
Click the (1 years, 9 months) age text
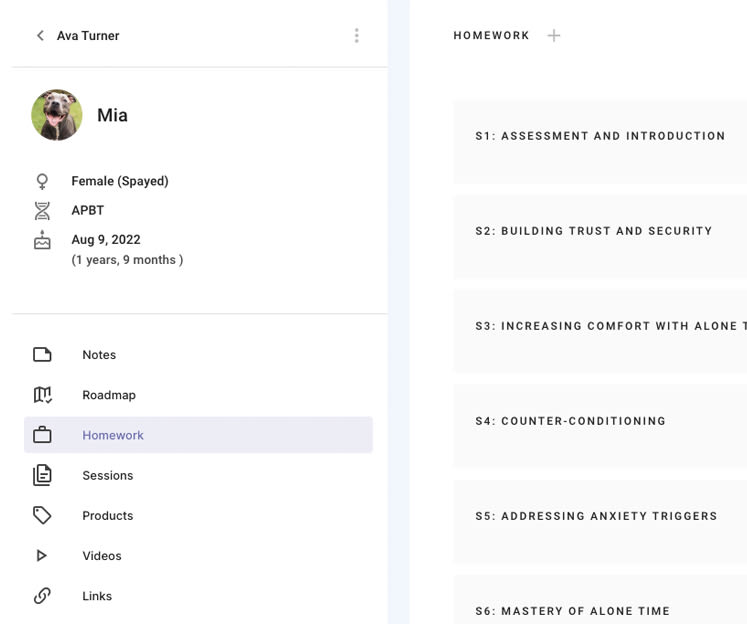(x=127, y=260)
